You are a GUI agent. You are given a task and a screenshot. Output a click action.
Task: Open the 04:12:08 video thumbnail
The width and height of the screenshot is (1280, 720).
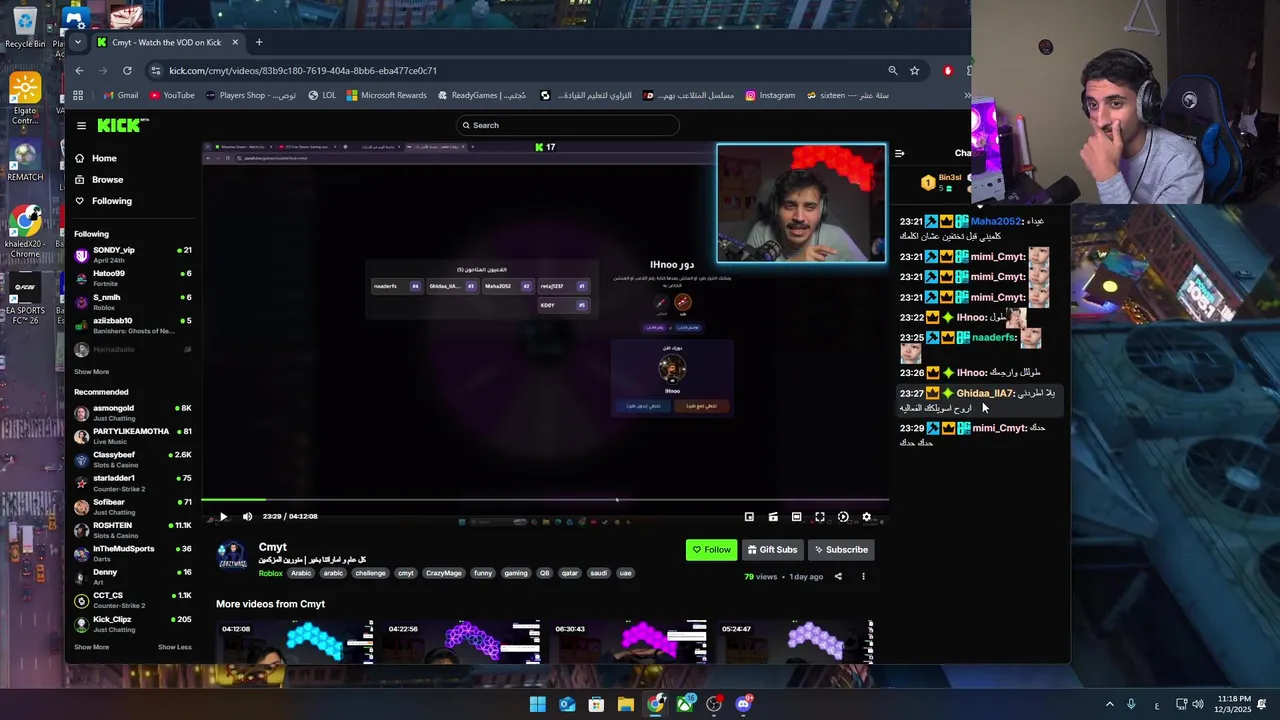pos(296,642)
